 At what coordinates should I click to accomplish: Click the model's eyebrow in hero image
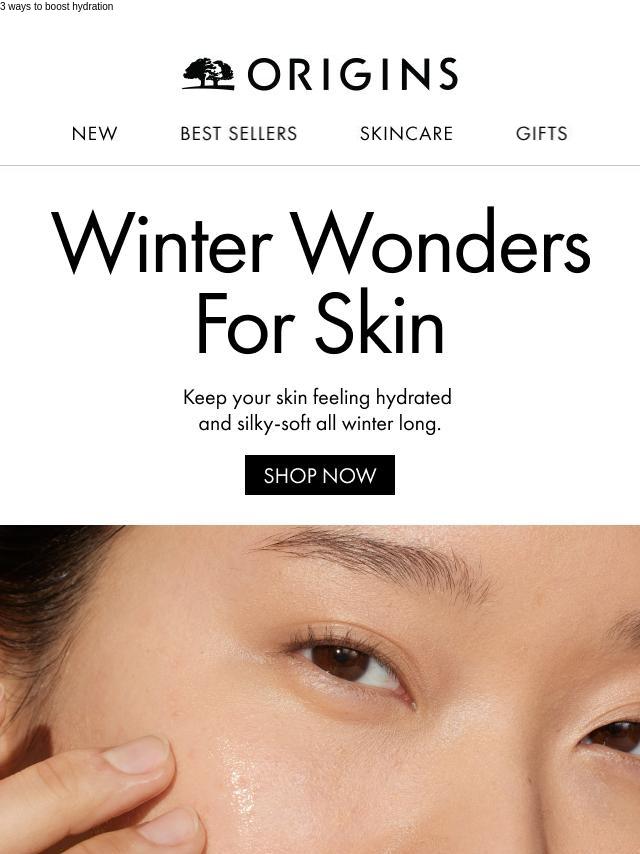click(376, 561)
